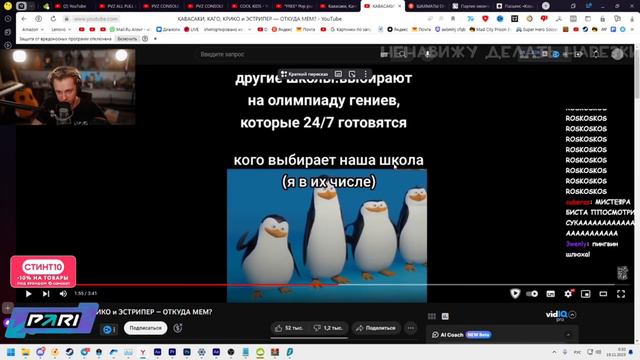Switch to the ШАХМАТЫ tab
The height and width of the screenshot is (360, 640).
(427, 6)
